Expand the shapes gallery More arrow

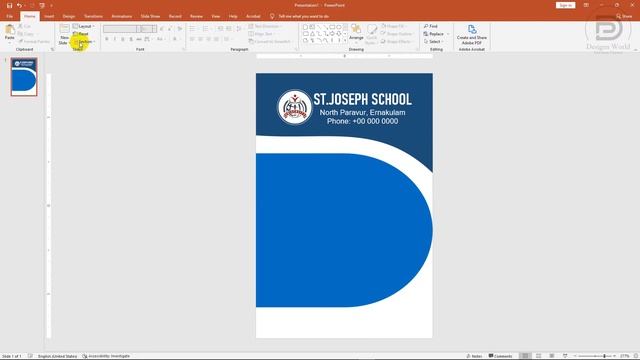point(345,41)
